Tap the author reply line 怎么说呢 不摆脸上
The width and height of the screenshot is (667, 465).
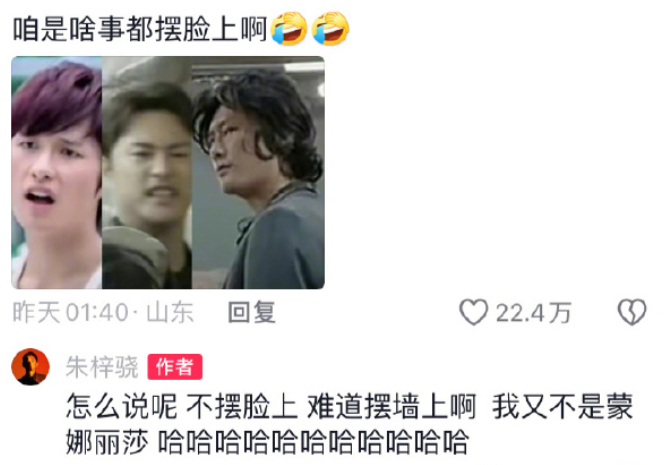coord(182,406)
